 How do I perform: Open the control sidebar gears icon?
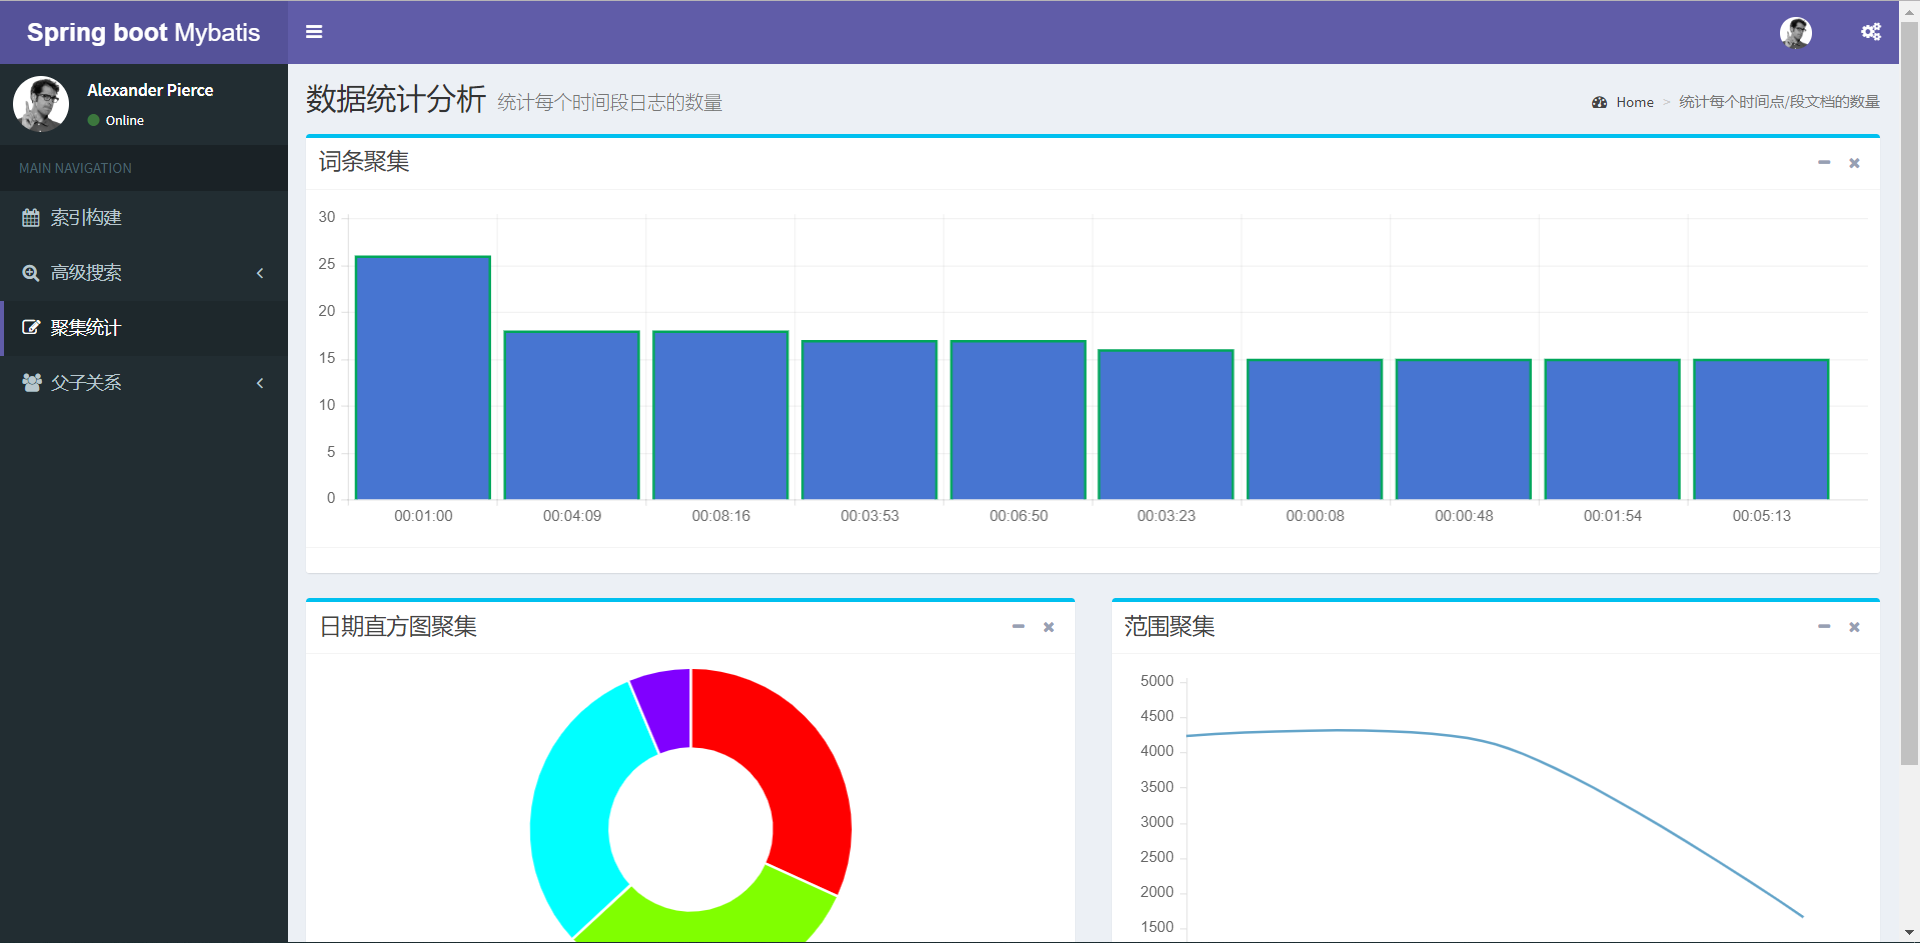[1871, 32]
